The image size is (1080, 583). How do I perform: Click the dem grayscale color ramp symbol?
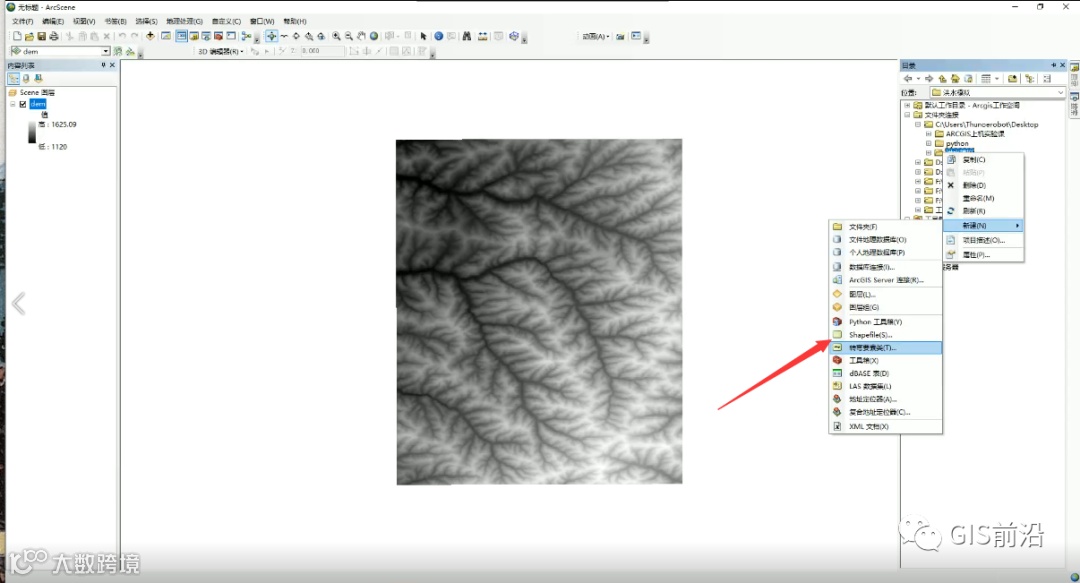32,132
